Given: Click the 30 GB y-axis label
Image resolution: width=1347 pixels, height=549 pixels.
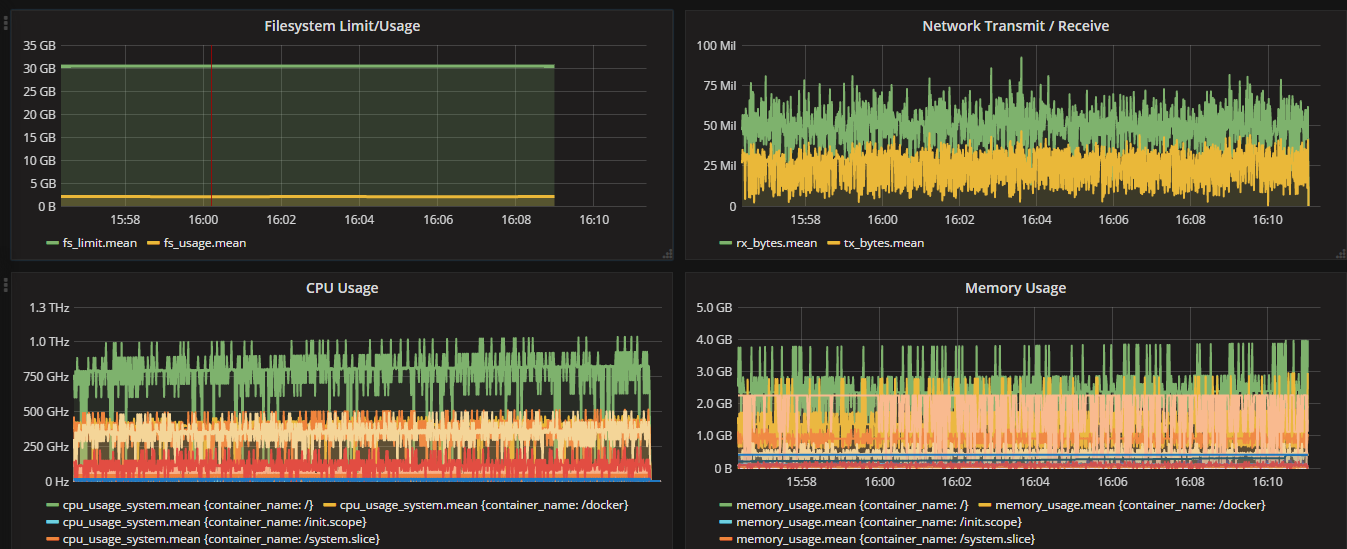Looking at the screenshot, I should point(39,69).
